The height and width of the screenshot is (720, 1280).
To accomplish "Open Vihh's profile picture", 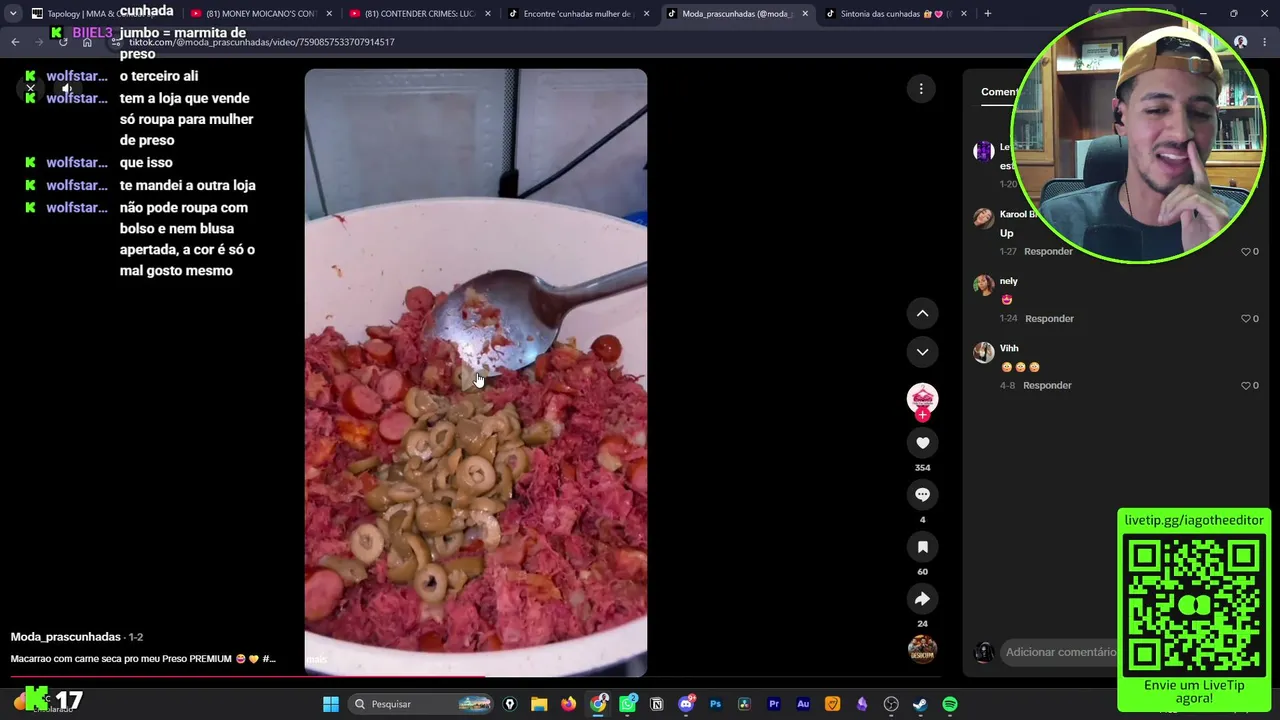I will [x=984, y=352].
